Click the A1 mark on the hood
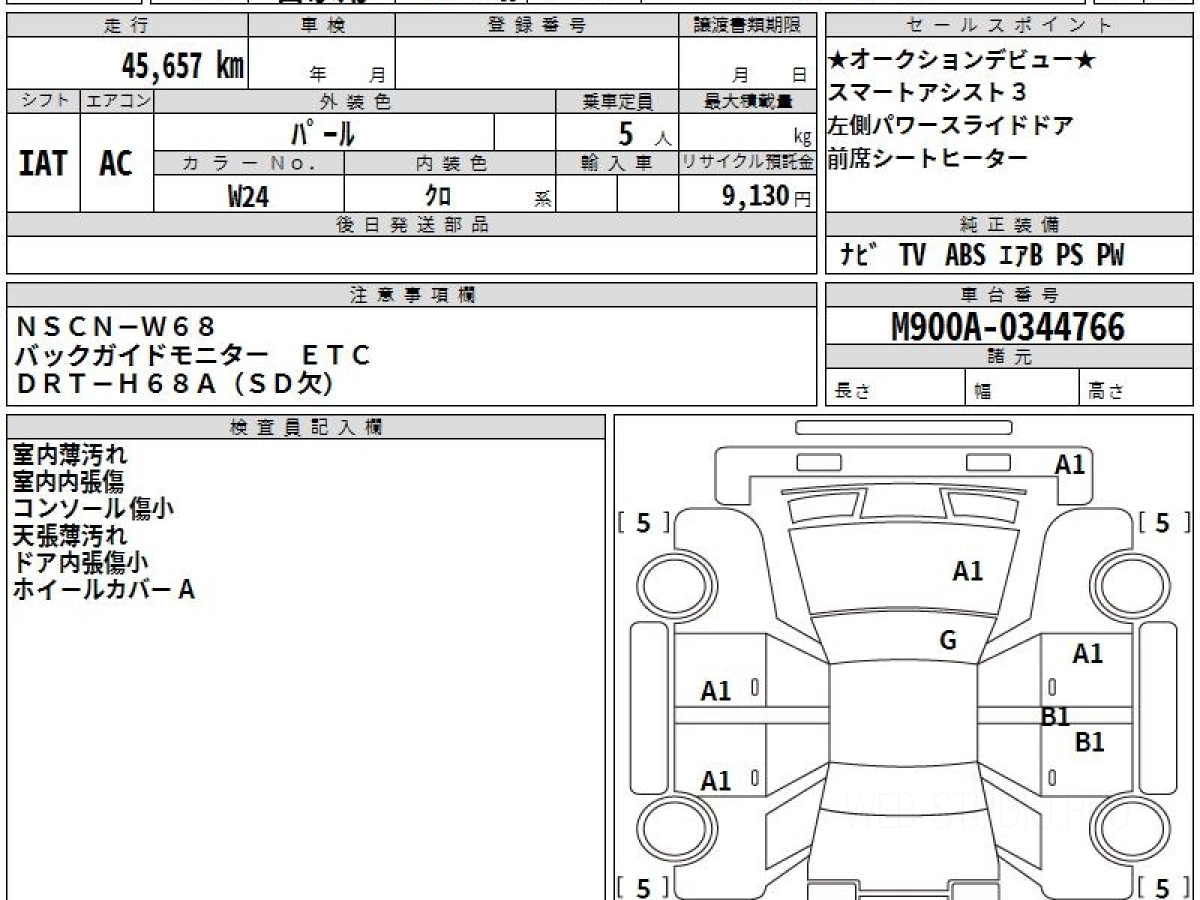This screenshot has height=900, width=1200. pos(968,571)
